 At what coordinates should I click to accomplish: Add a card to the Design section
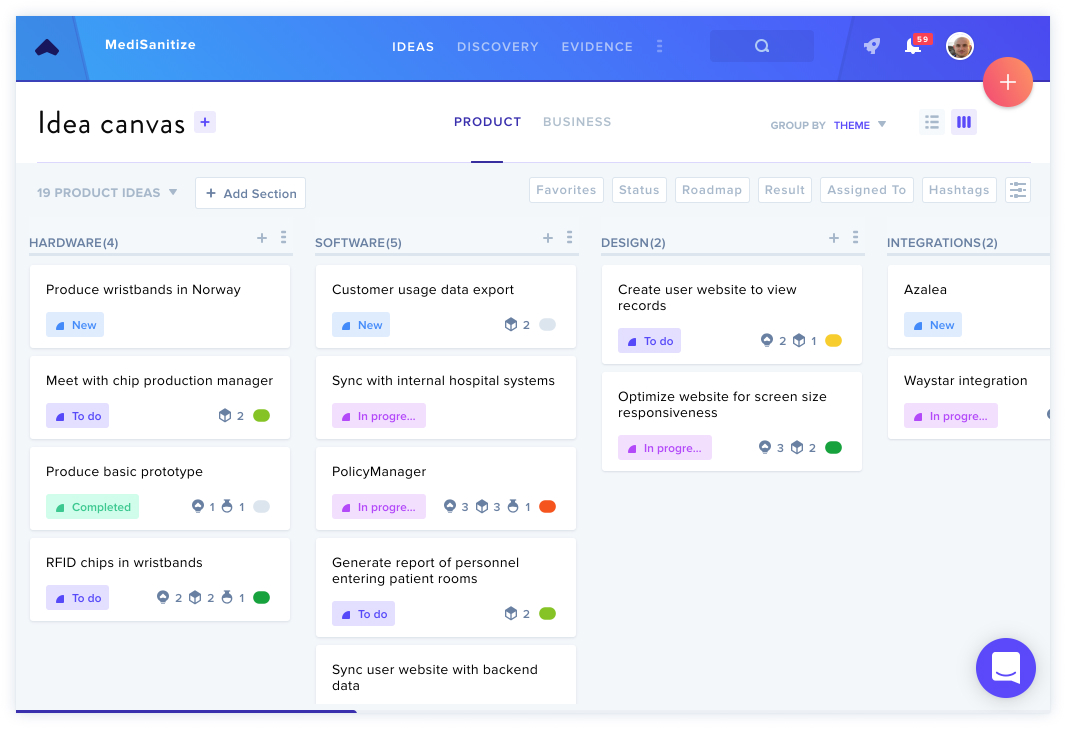(x=834, y=238)
